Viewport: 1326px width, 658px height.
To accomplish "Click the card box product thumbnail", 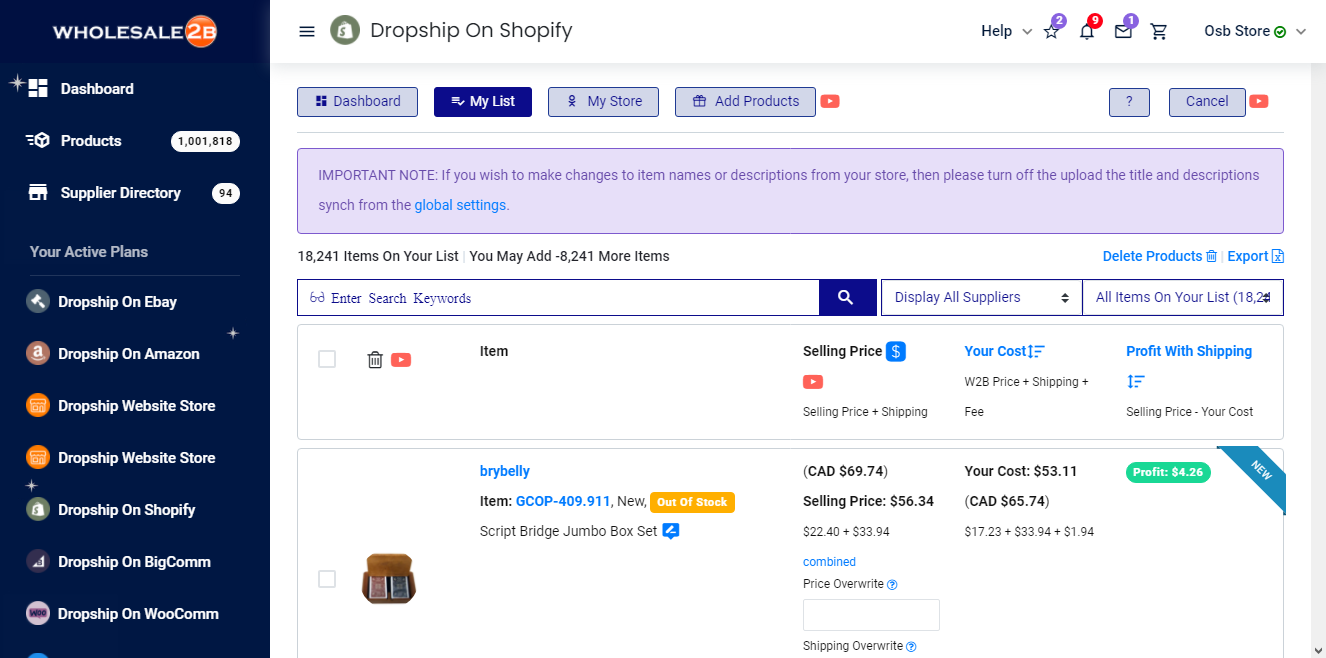I will [x=388, y=579].
